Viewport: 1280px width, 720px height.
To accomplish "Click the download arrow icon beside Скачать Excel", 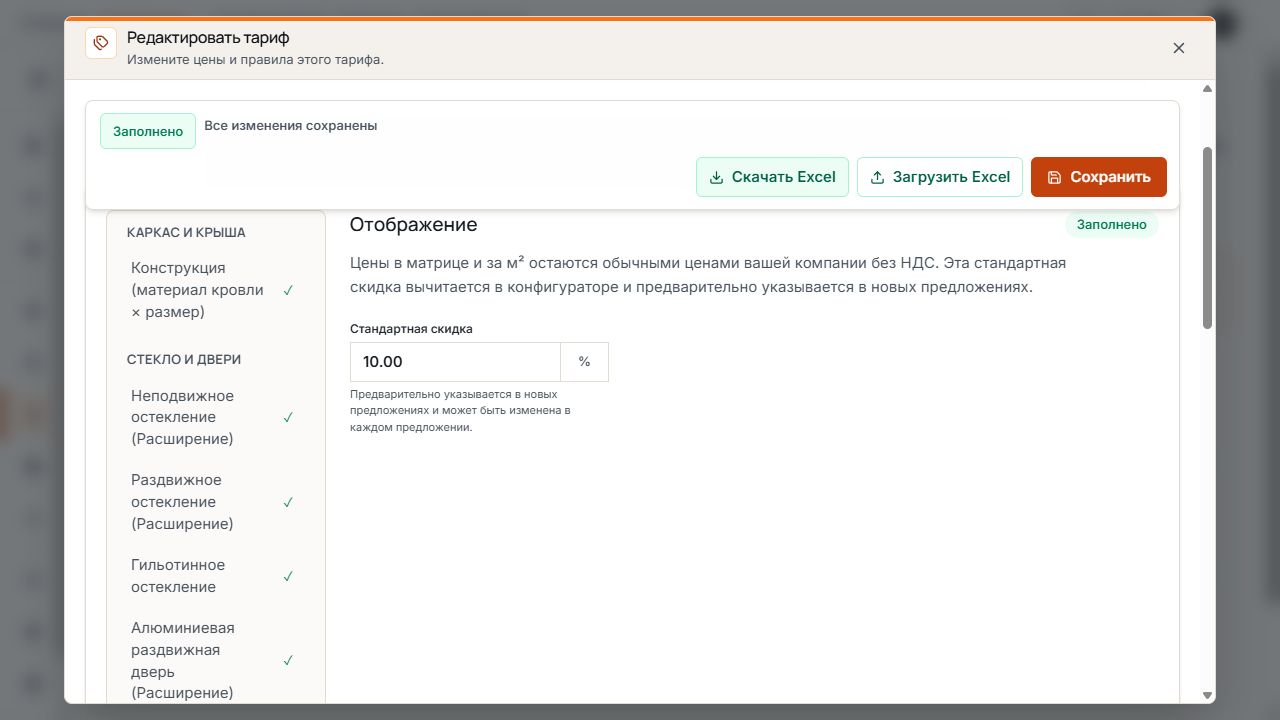I will pos(716,177).
